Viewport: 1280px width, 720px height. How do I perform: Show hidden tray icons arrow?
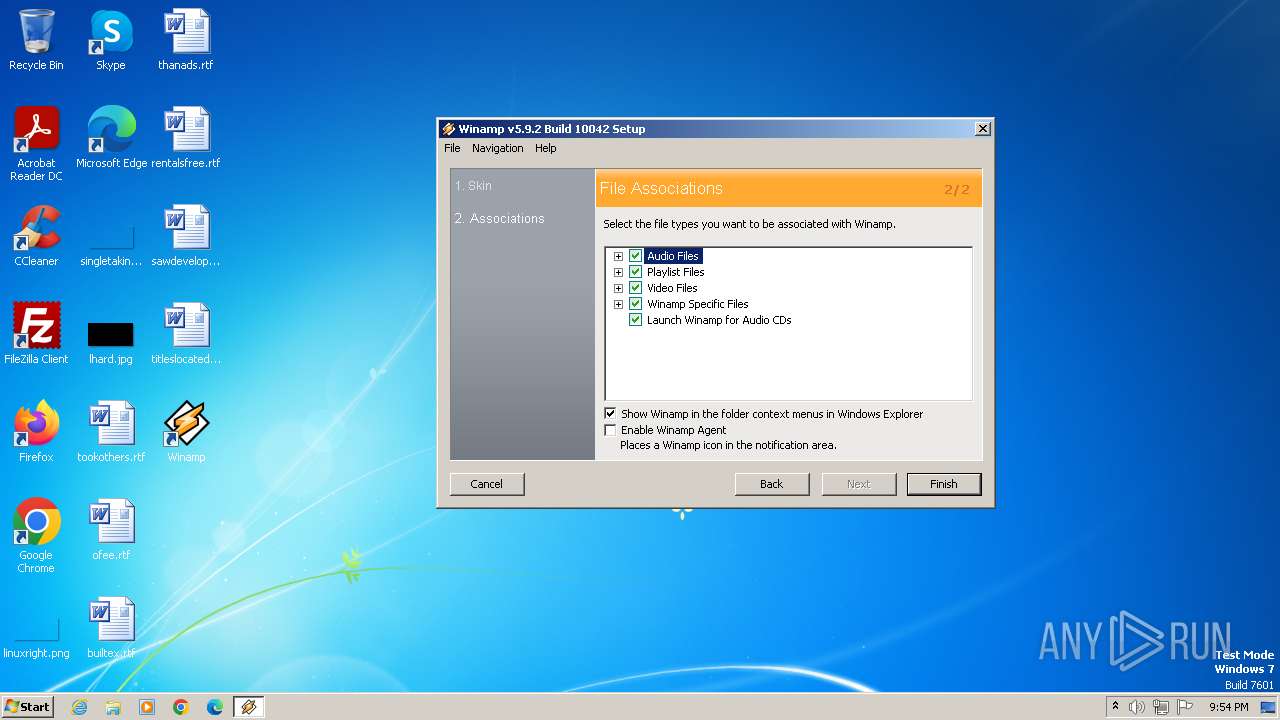[x=1115, y=706]
